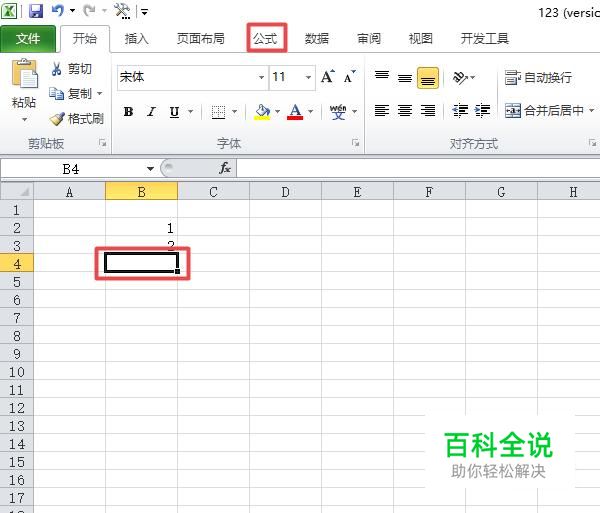Expand the font size 11 dropdown

tap(308, 78)
